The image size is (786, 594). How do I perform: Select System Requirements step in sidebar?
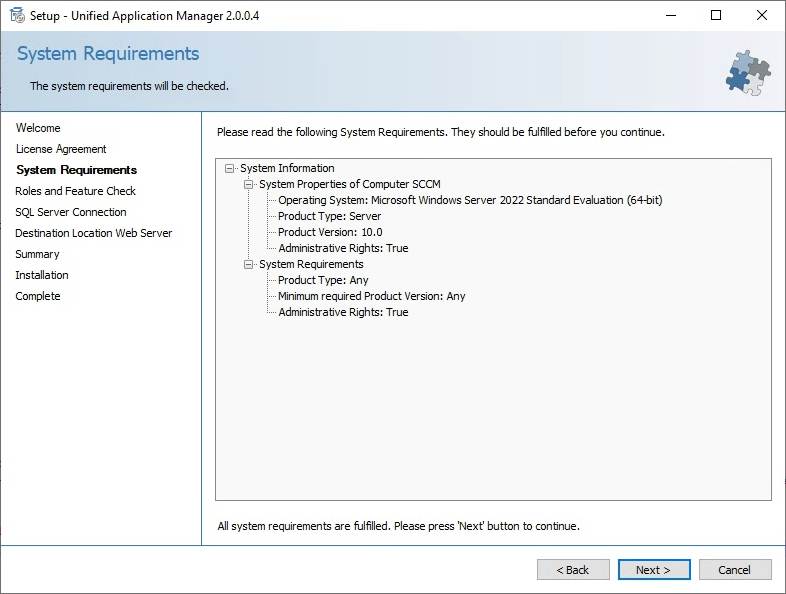[x=76, y=170]
